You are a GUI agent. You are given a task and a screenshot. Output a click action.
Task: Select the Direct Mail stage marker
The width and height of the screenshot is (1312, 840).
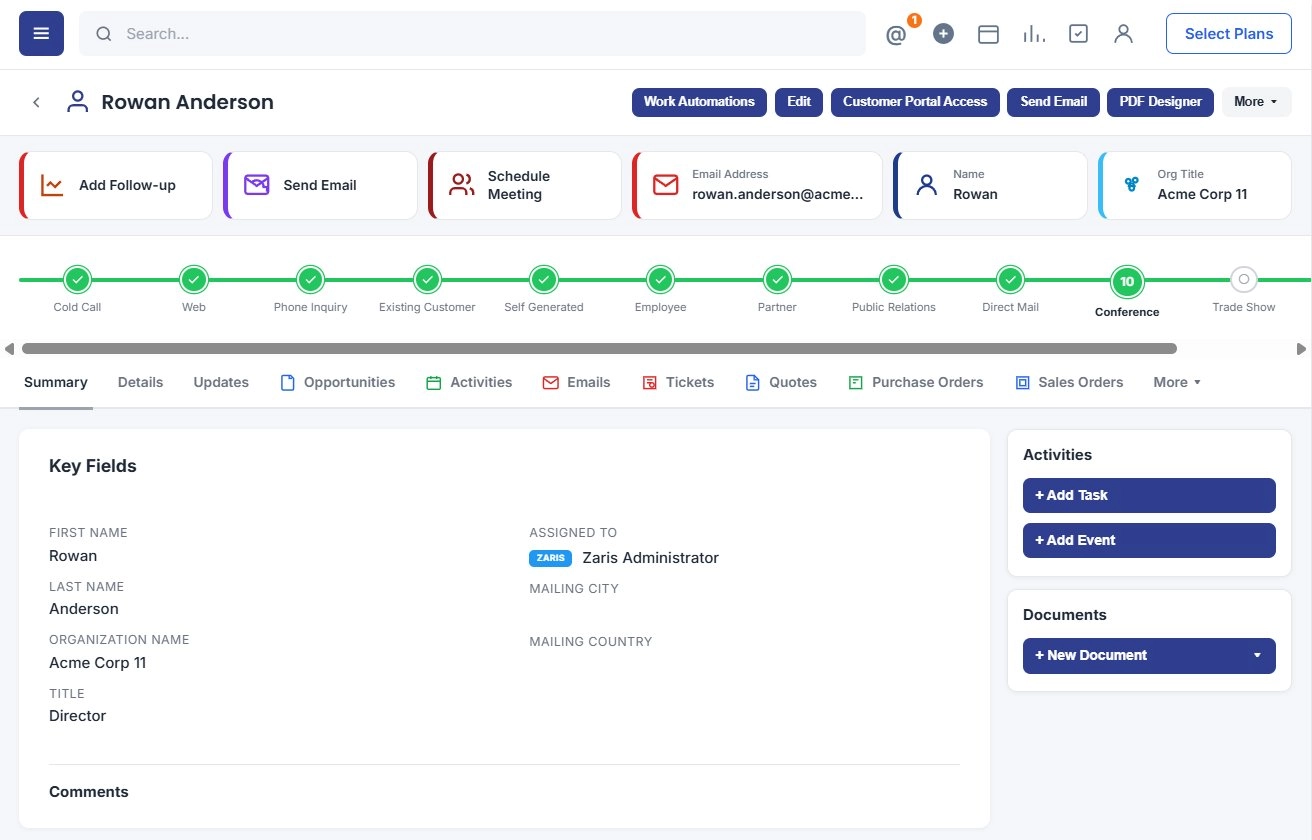1010,280
